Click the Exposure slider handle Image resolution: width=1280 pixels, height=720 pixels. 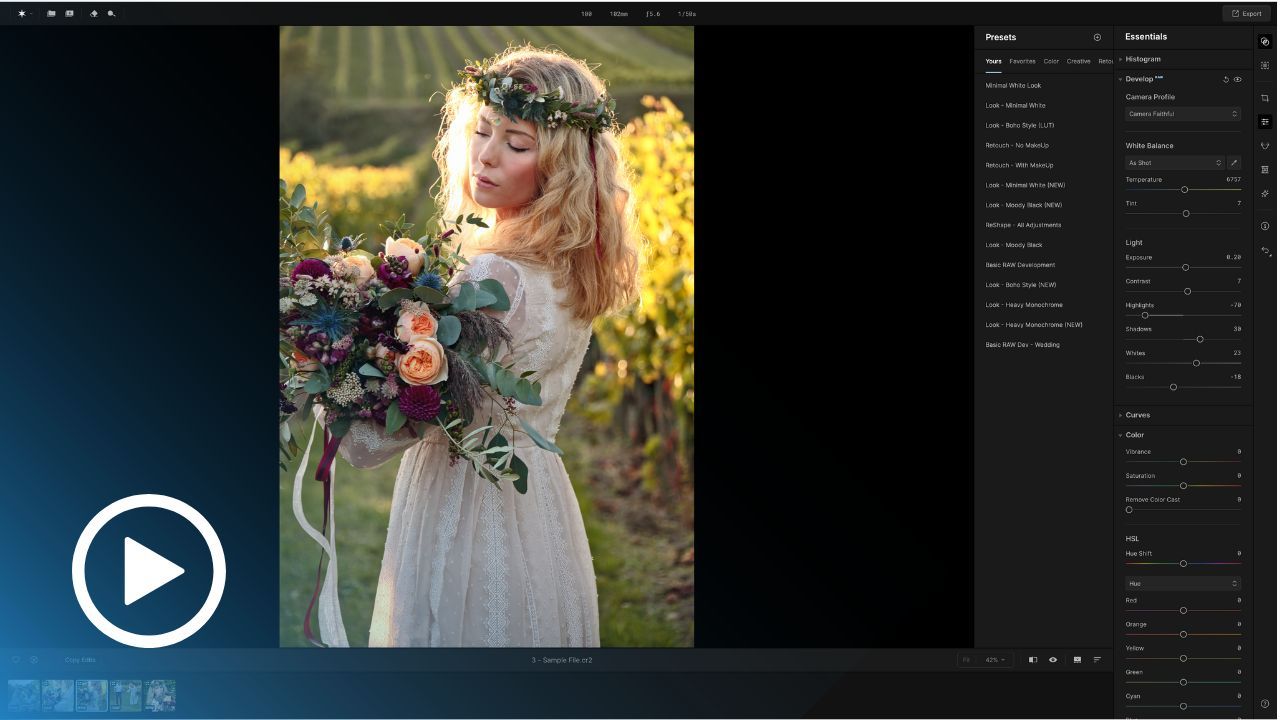click(x=1186, y=267)
